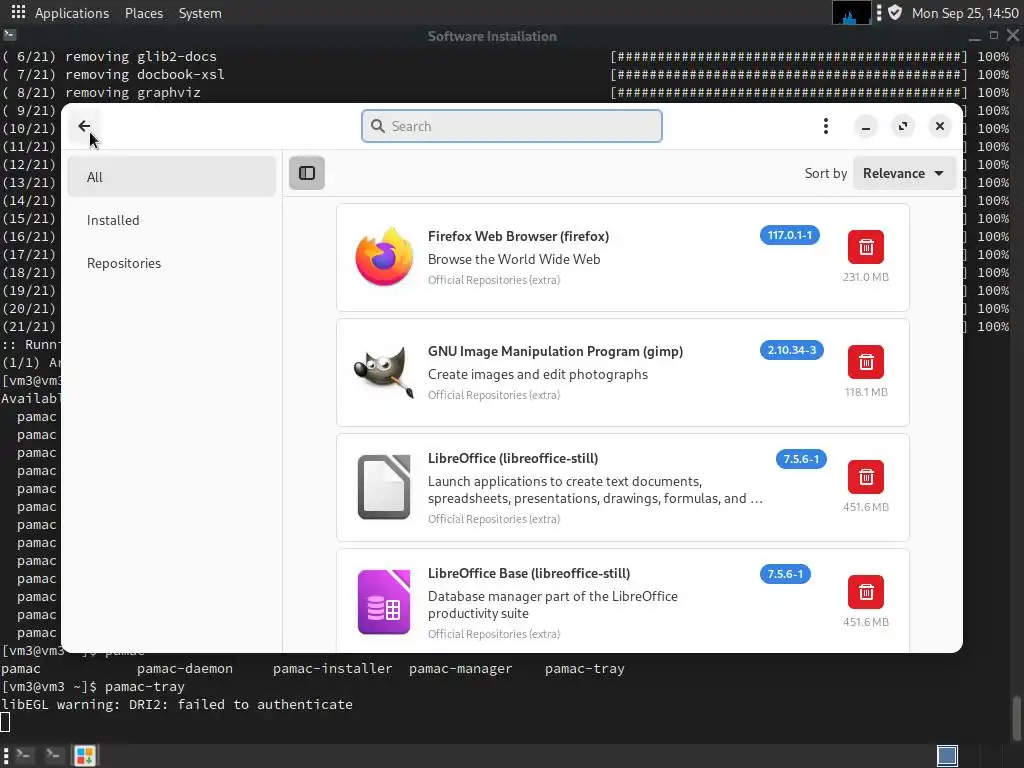Click GIMP version badge 2.10.34-3
Viewport: 1024px width, 768px height.
pyautogui.click(x=792, y=350)
